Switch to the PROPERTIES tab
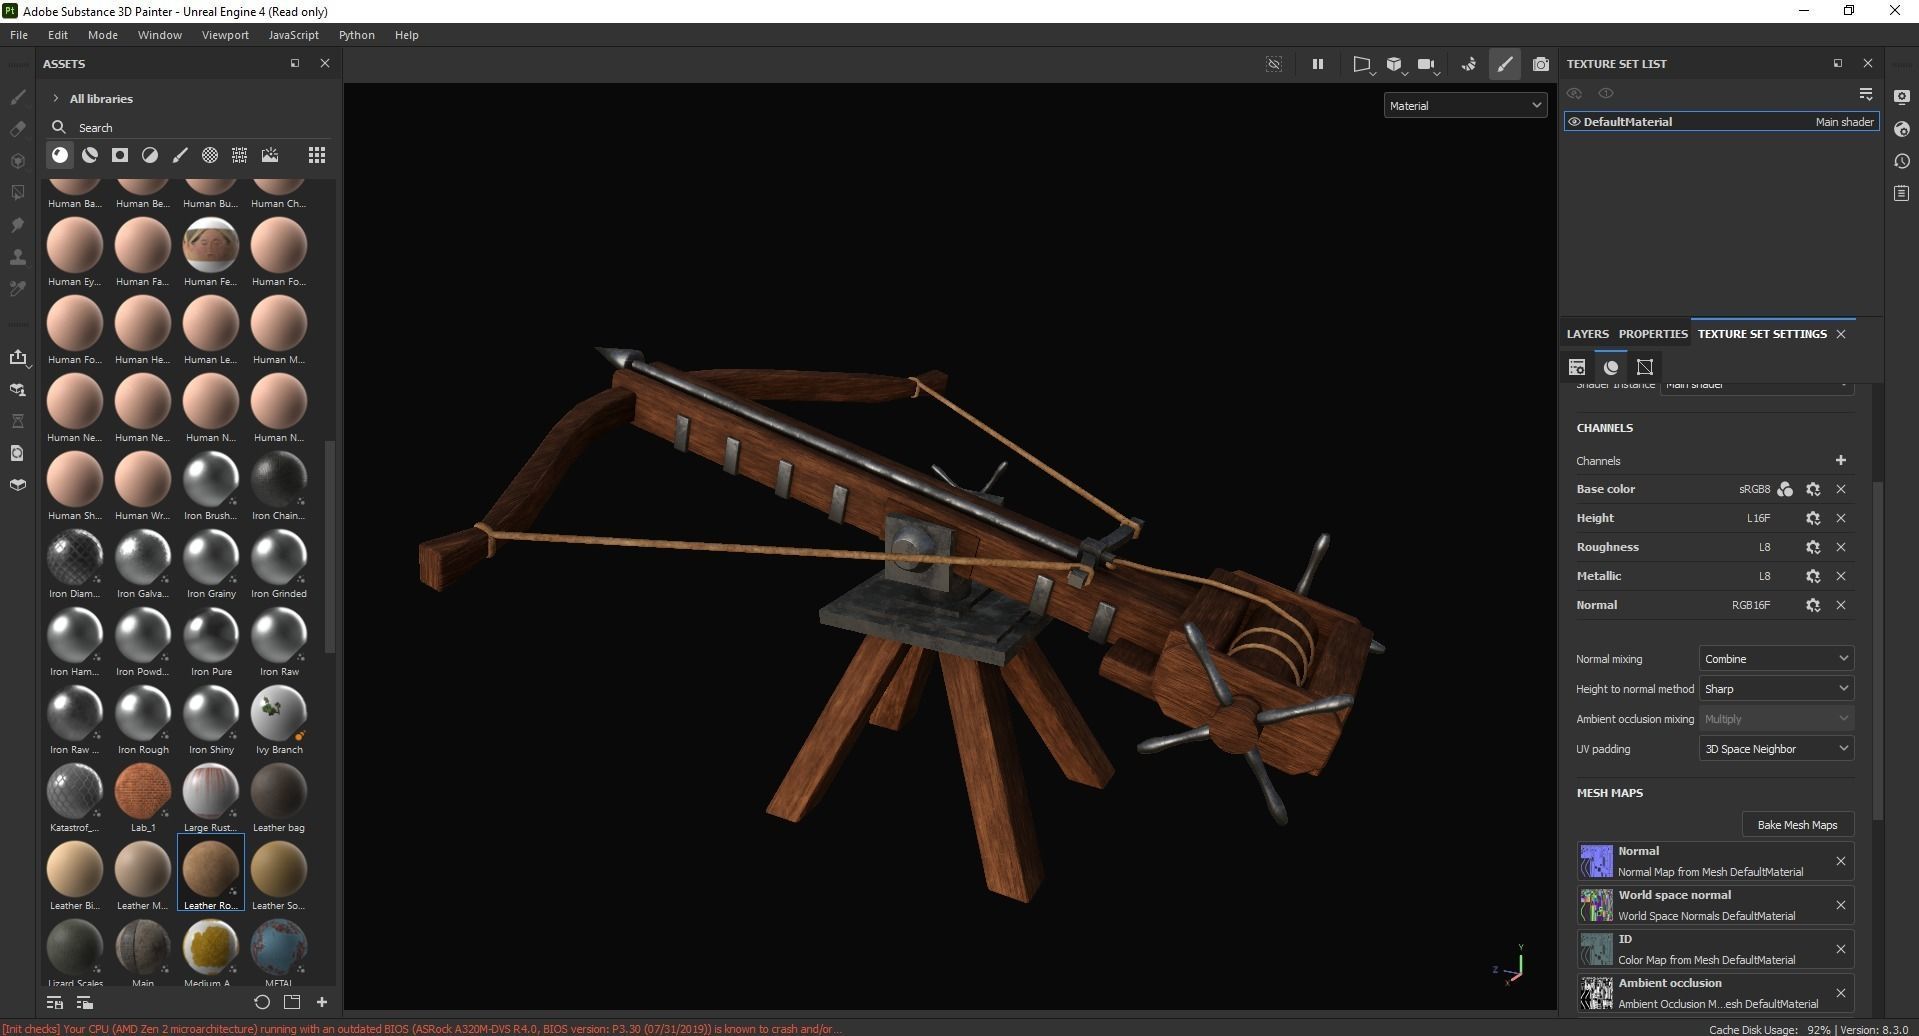 pos(1653,334)
